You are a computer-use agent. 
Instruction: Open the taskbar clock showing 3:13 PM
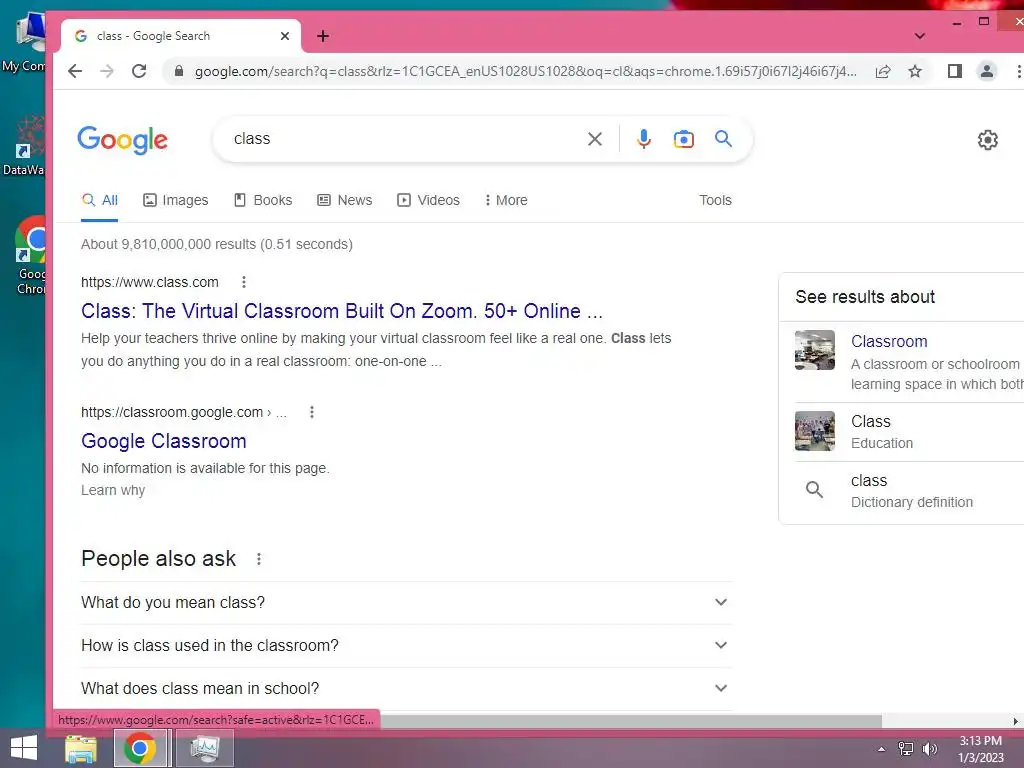click(980, 749)
